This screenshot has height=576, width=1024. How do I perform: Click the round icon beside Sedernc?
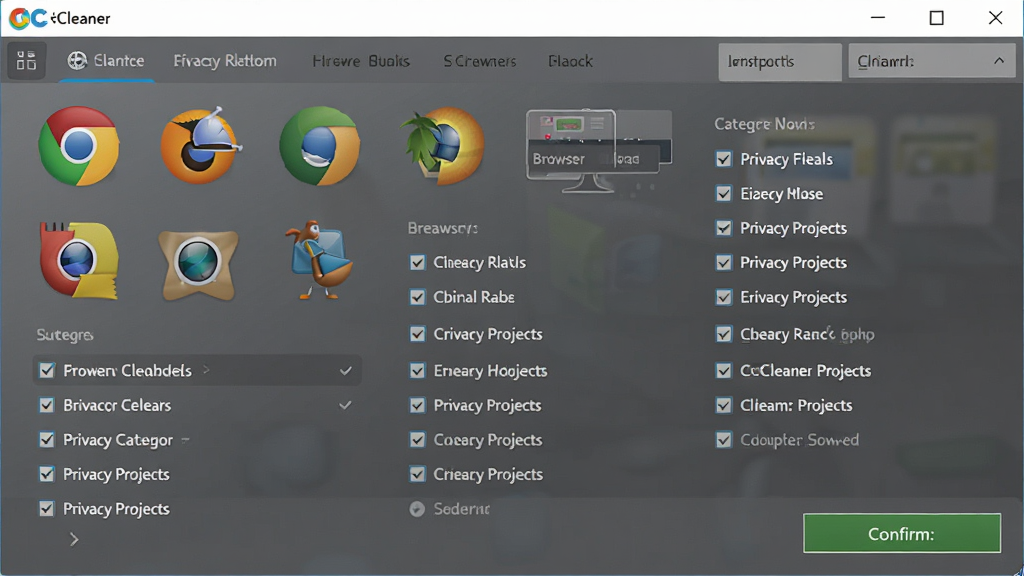[x=417, y=509]
